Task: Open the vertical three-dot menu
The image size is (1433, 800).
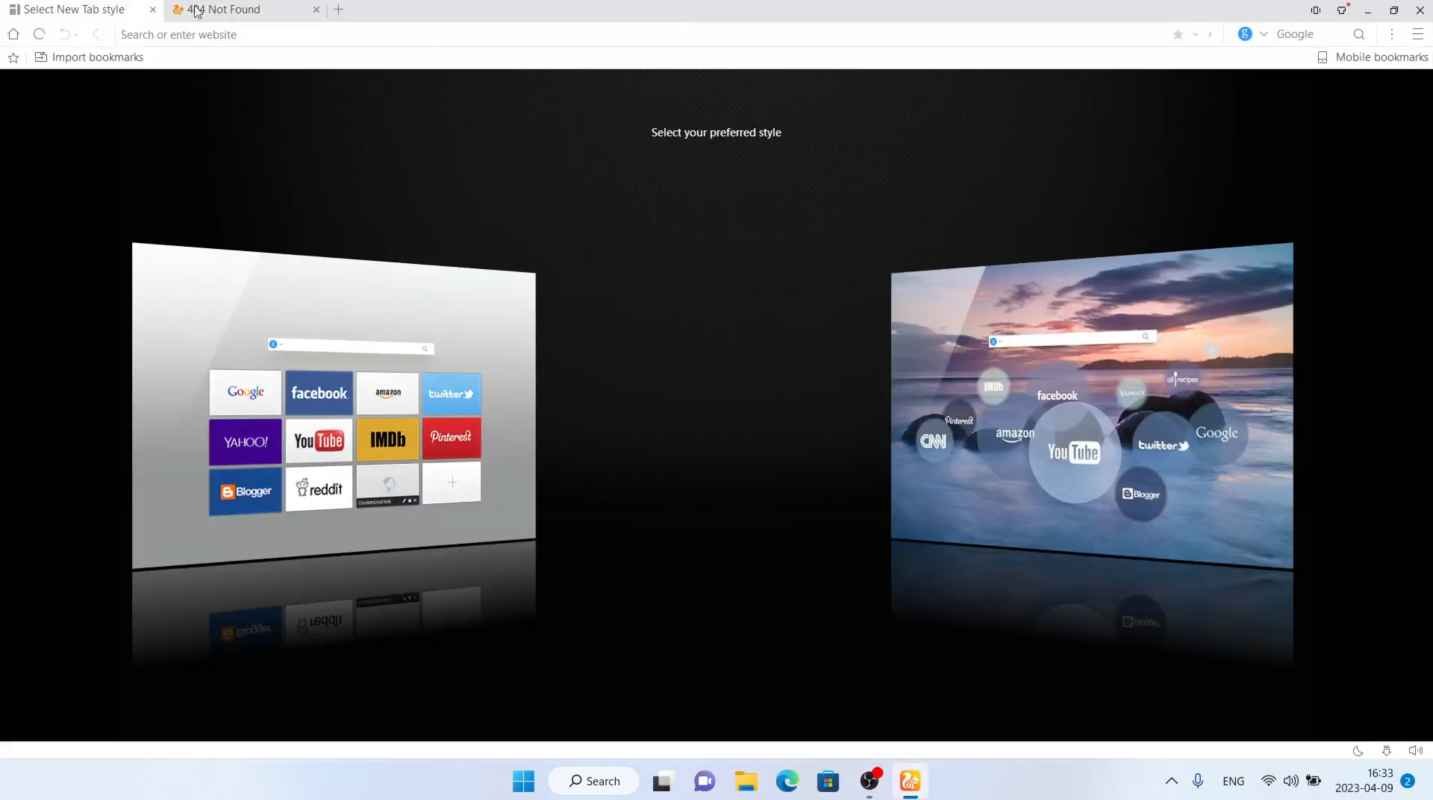Action: (1391, 34)
